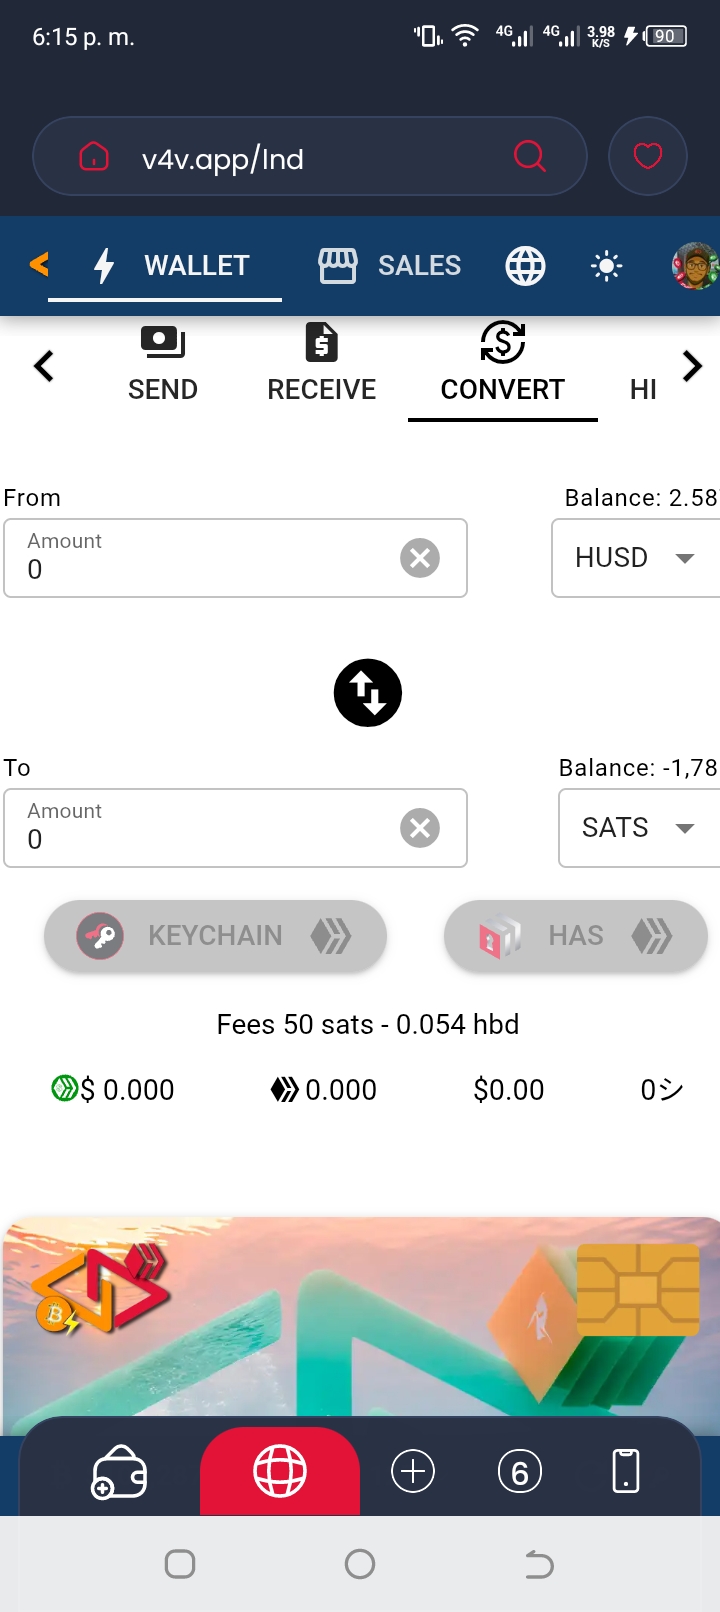Clear the To amount field

point(420,828)
